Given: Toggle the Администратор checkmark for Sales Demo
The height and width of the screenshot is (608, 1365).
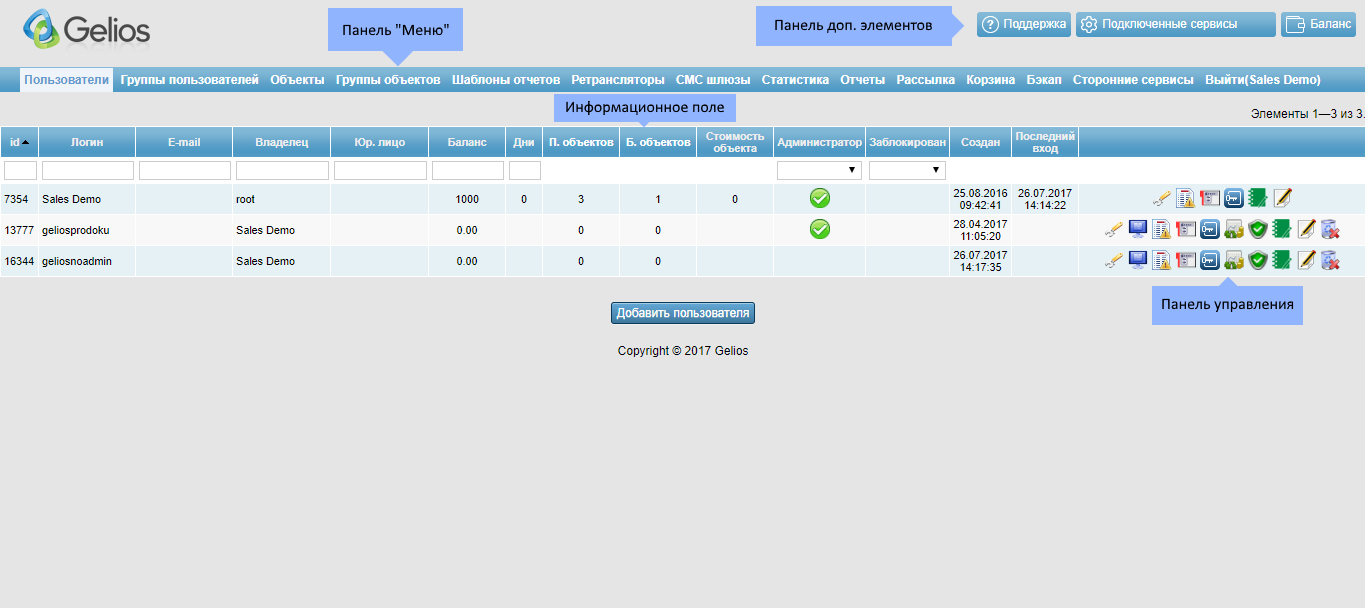Looking at the screenshot, I should [x=818, y=198].
